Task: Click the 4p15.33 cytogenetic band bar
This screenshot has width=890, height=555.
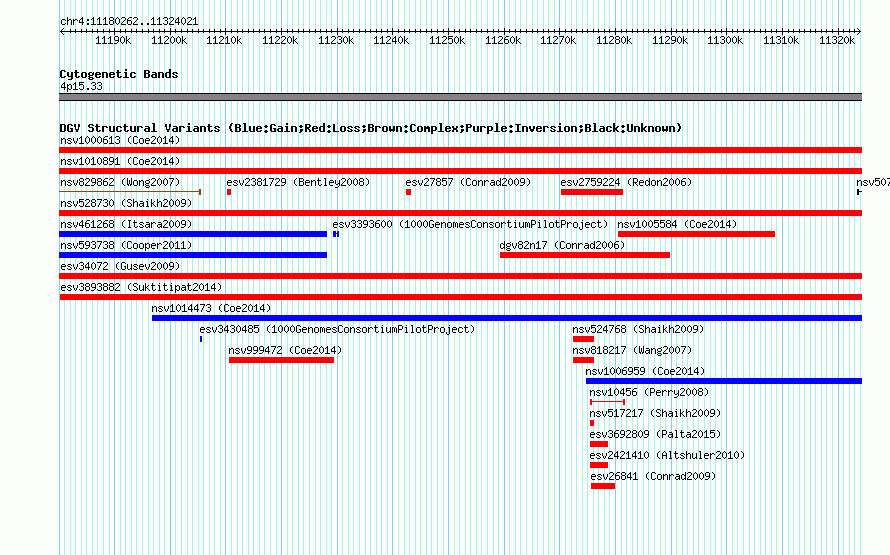Action: pyautogui.click(x=460, y=97)
